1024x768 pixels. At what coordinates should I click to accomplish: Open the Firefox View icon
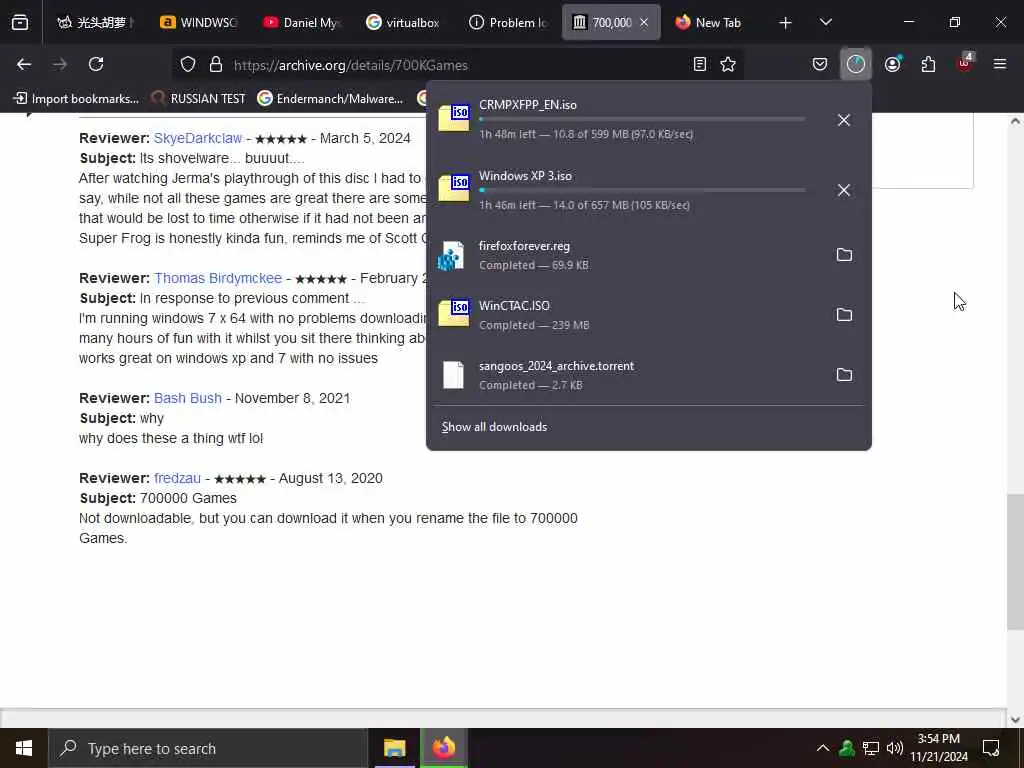20,23
